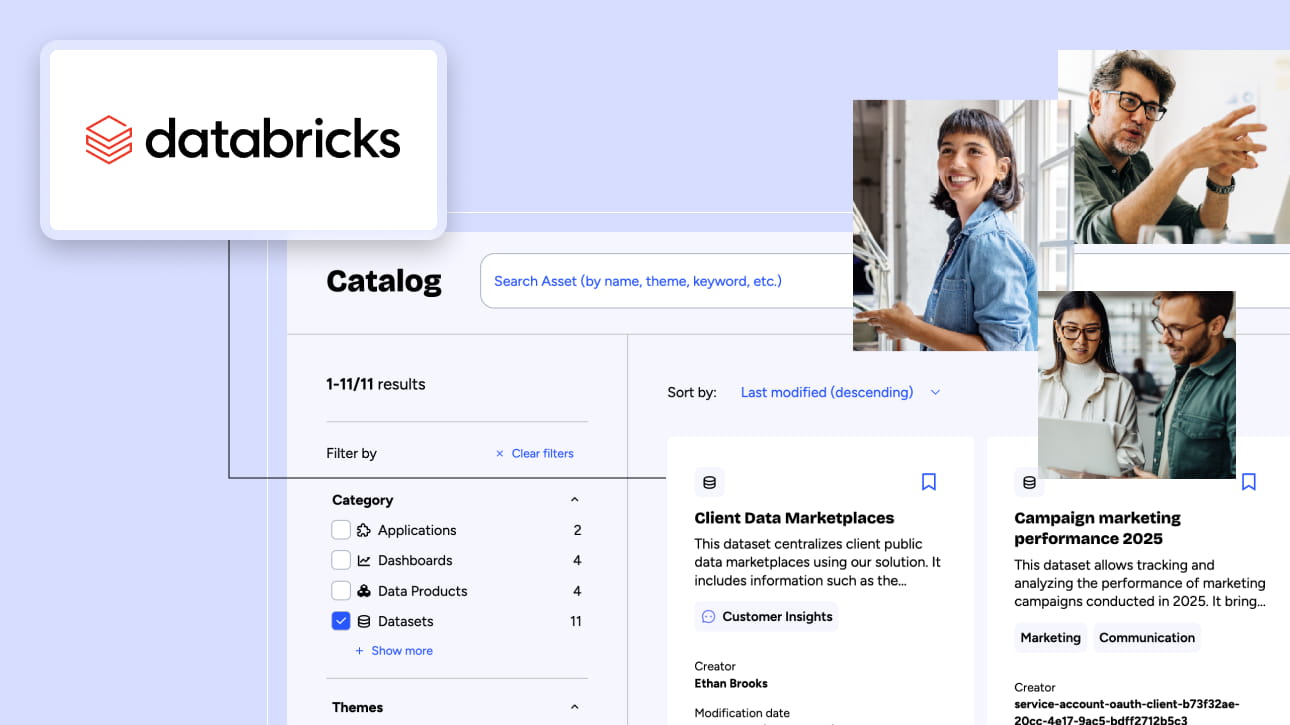The height and width of the screenshot is (725, 1290).
Task: Bookmark the Campaign marketing performance 2025 card
Action: point(1248,482)
